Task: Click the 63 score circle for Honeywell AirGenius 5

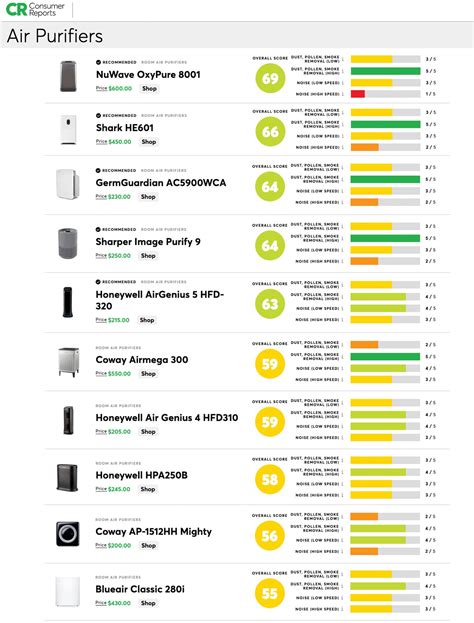Action: [x=270, y=304]
